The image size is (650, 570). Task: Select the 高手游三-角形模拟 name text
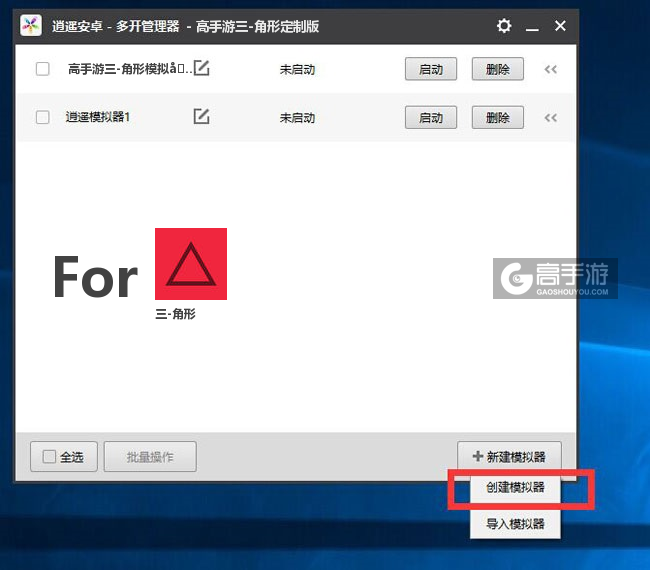(x=130, y=68)
